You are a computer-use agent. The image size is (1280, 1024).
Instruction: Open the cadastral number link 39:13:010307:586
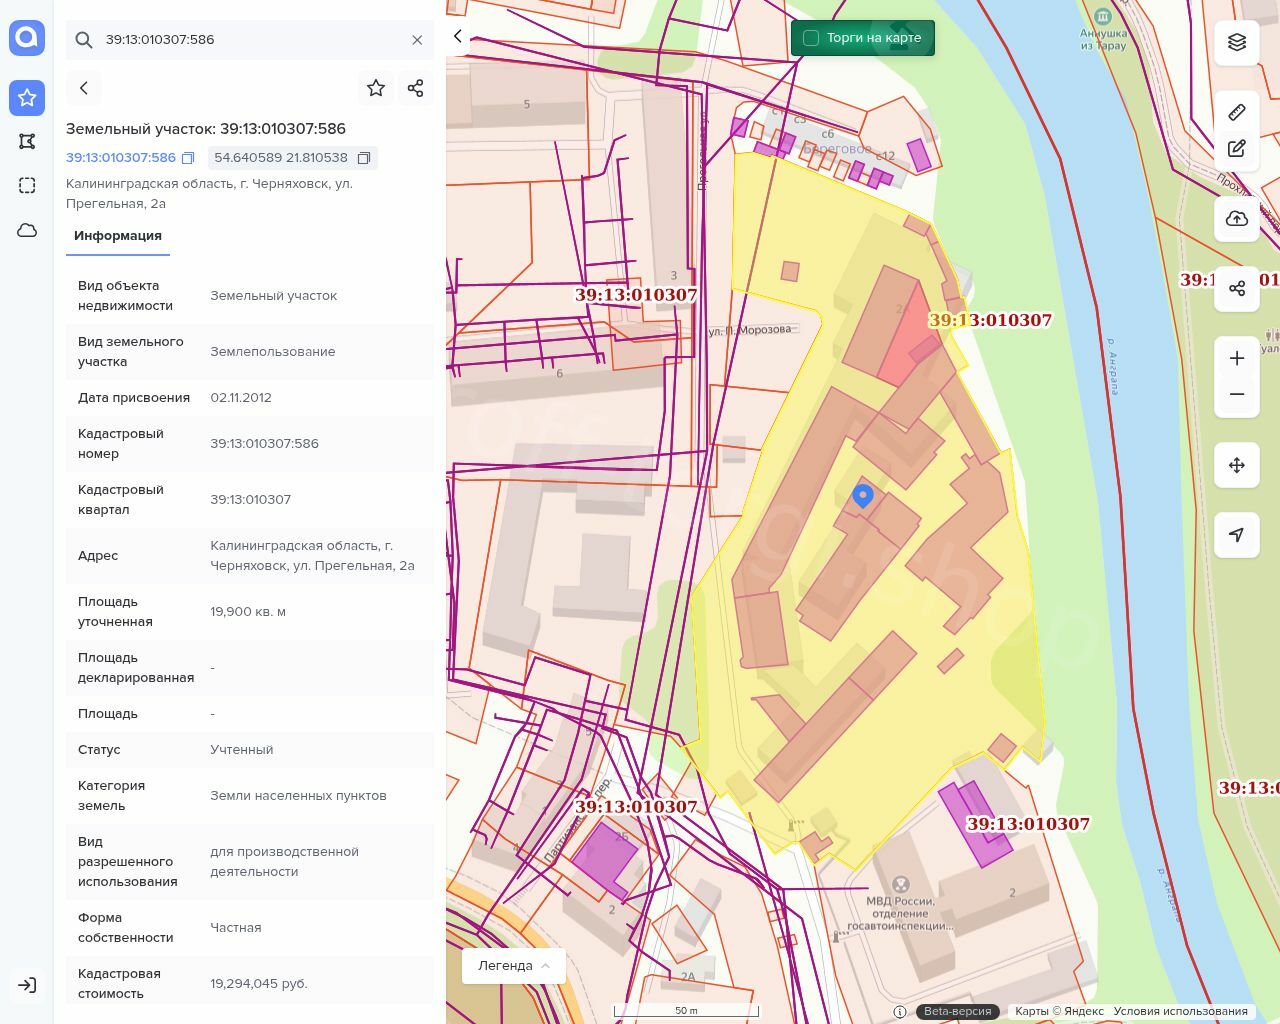(120, 158)
